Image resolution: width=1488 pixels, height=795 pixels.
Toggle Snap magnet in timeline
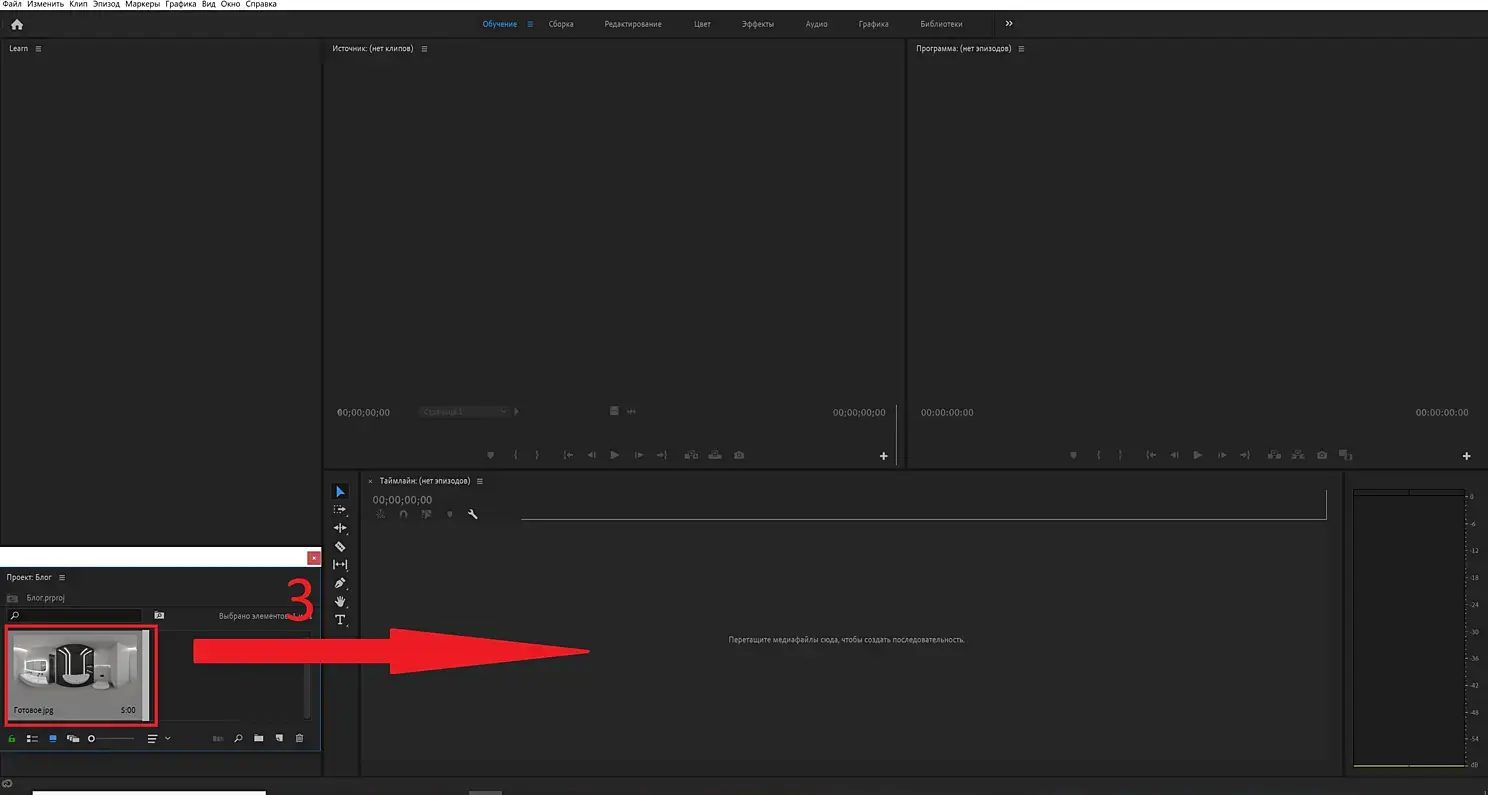[x=403, y=514]
